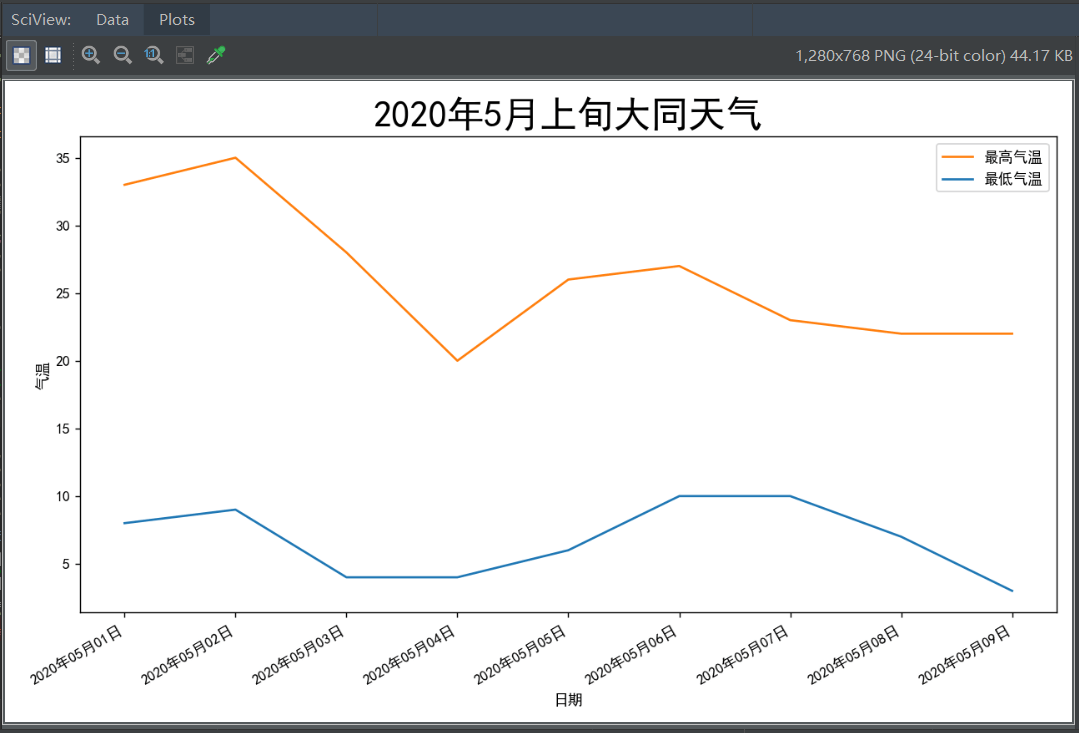
Task: Click the 气温 y-axis label
Action: tap(43, 376)
